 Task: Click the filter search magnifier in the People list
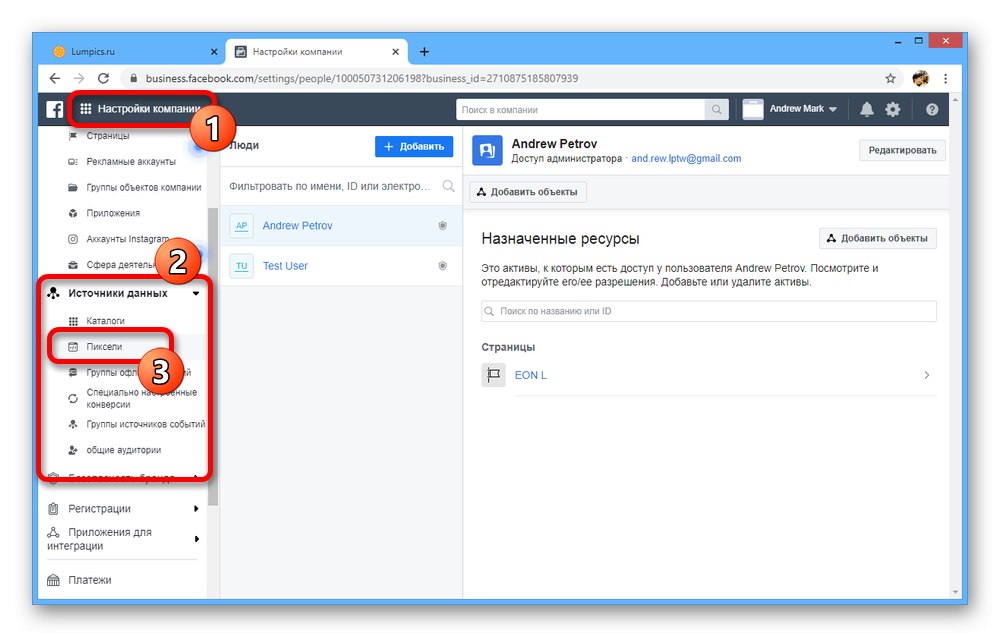point(448,186)
